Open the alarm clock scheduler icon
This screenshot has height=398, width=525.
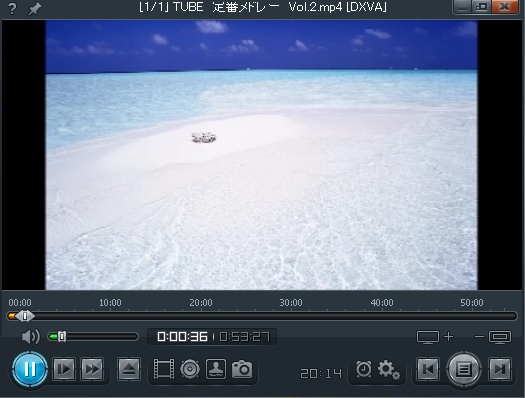click(364, 369)
